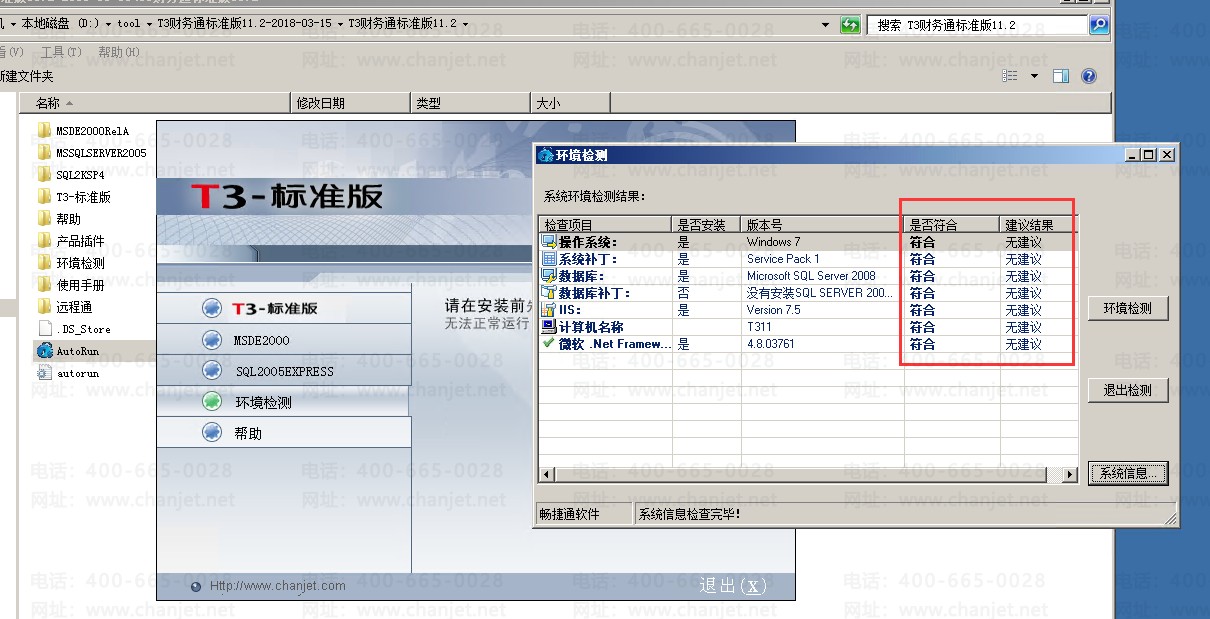Click the 检查项目 column header
This screenshot has width=1210, height=619.
pyautogui.click(x=605, y=225)
